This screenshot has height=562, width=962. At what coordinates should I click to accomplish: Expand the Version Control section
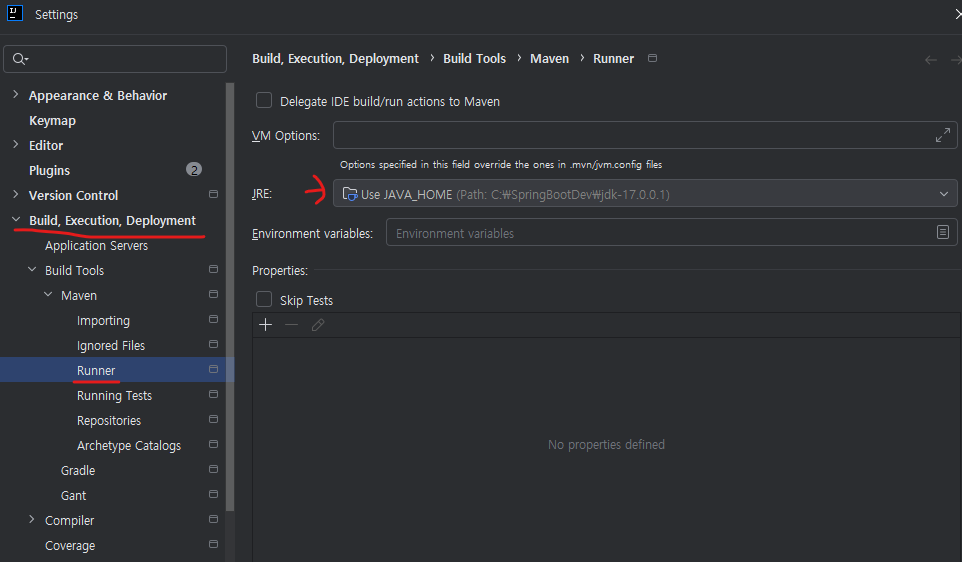point(16,194)
